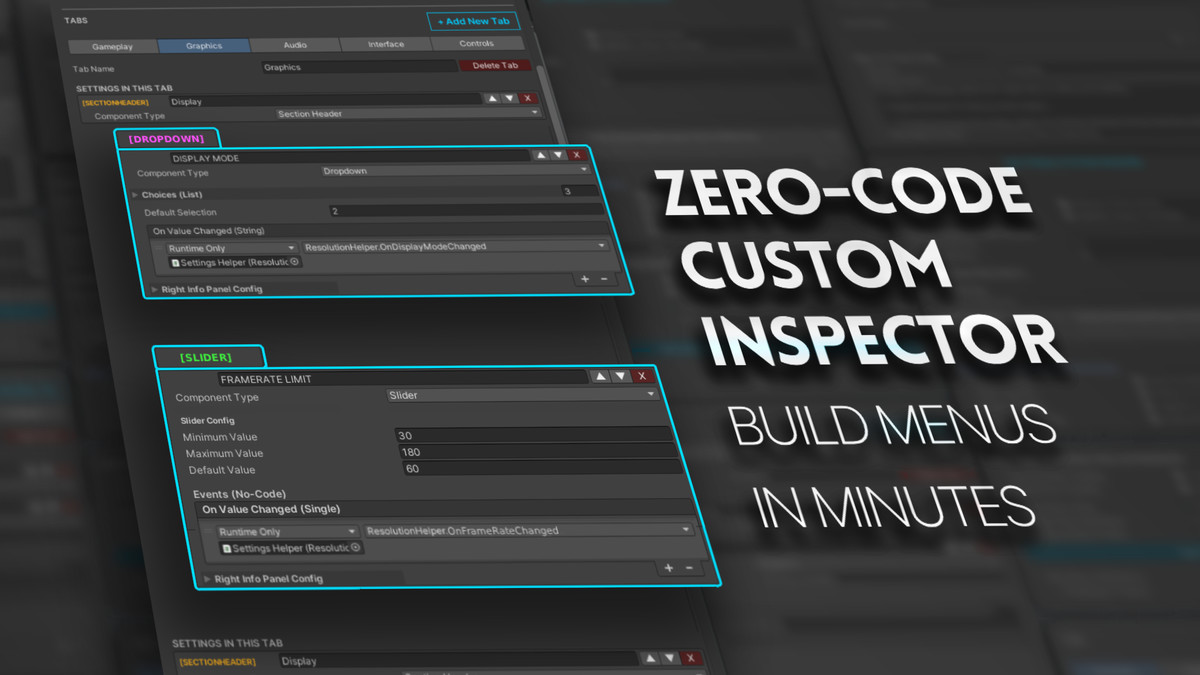Remove a listener with minus in FRAMERATE LIMIT event
This screenshot has height=675, width=1200.
coord(689,568)
